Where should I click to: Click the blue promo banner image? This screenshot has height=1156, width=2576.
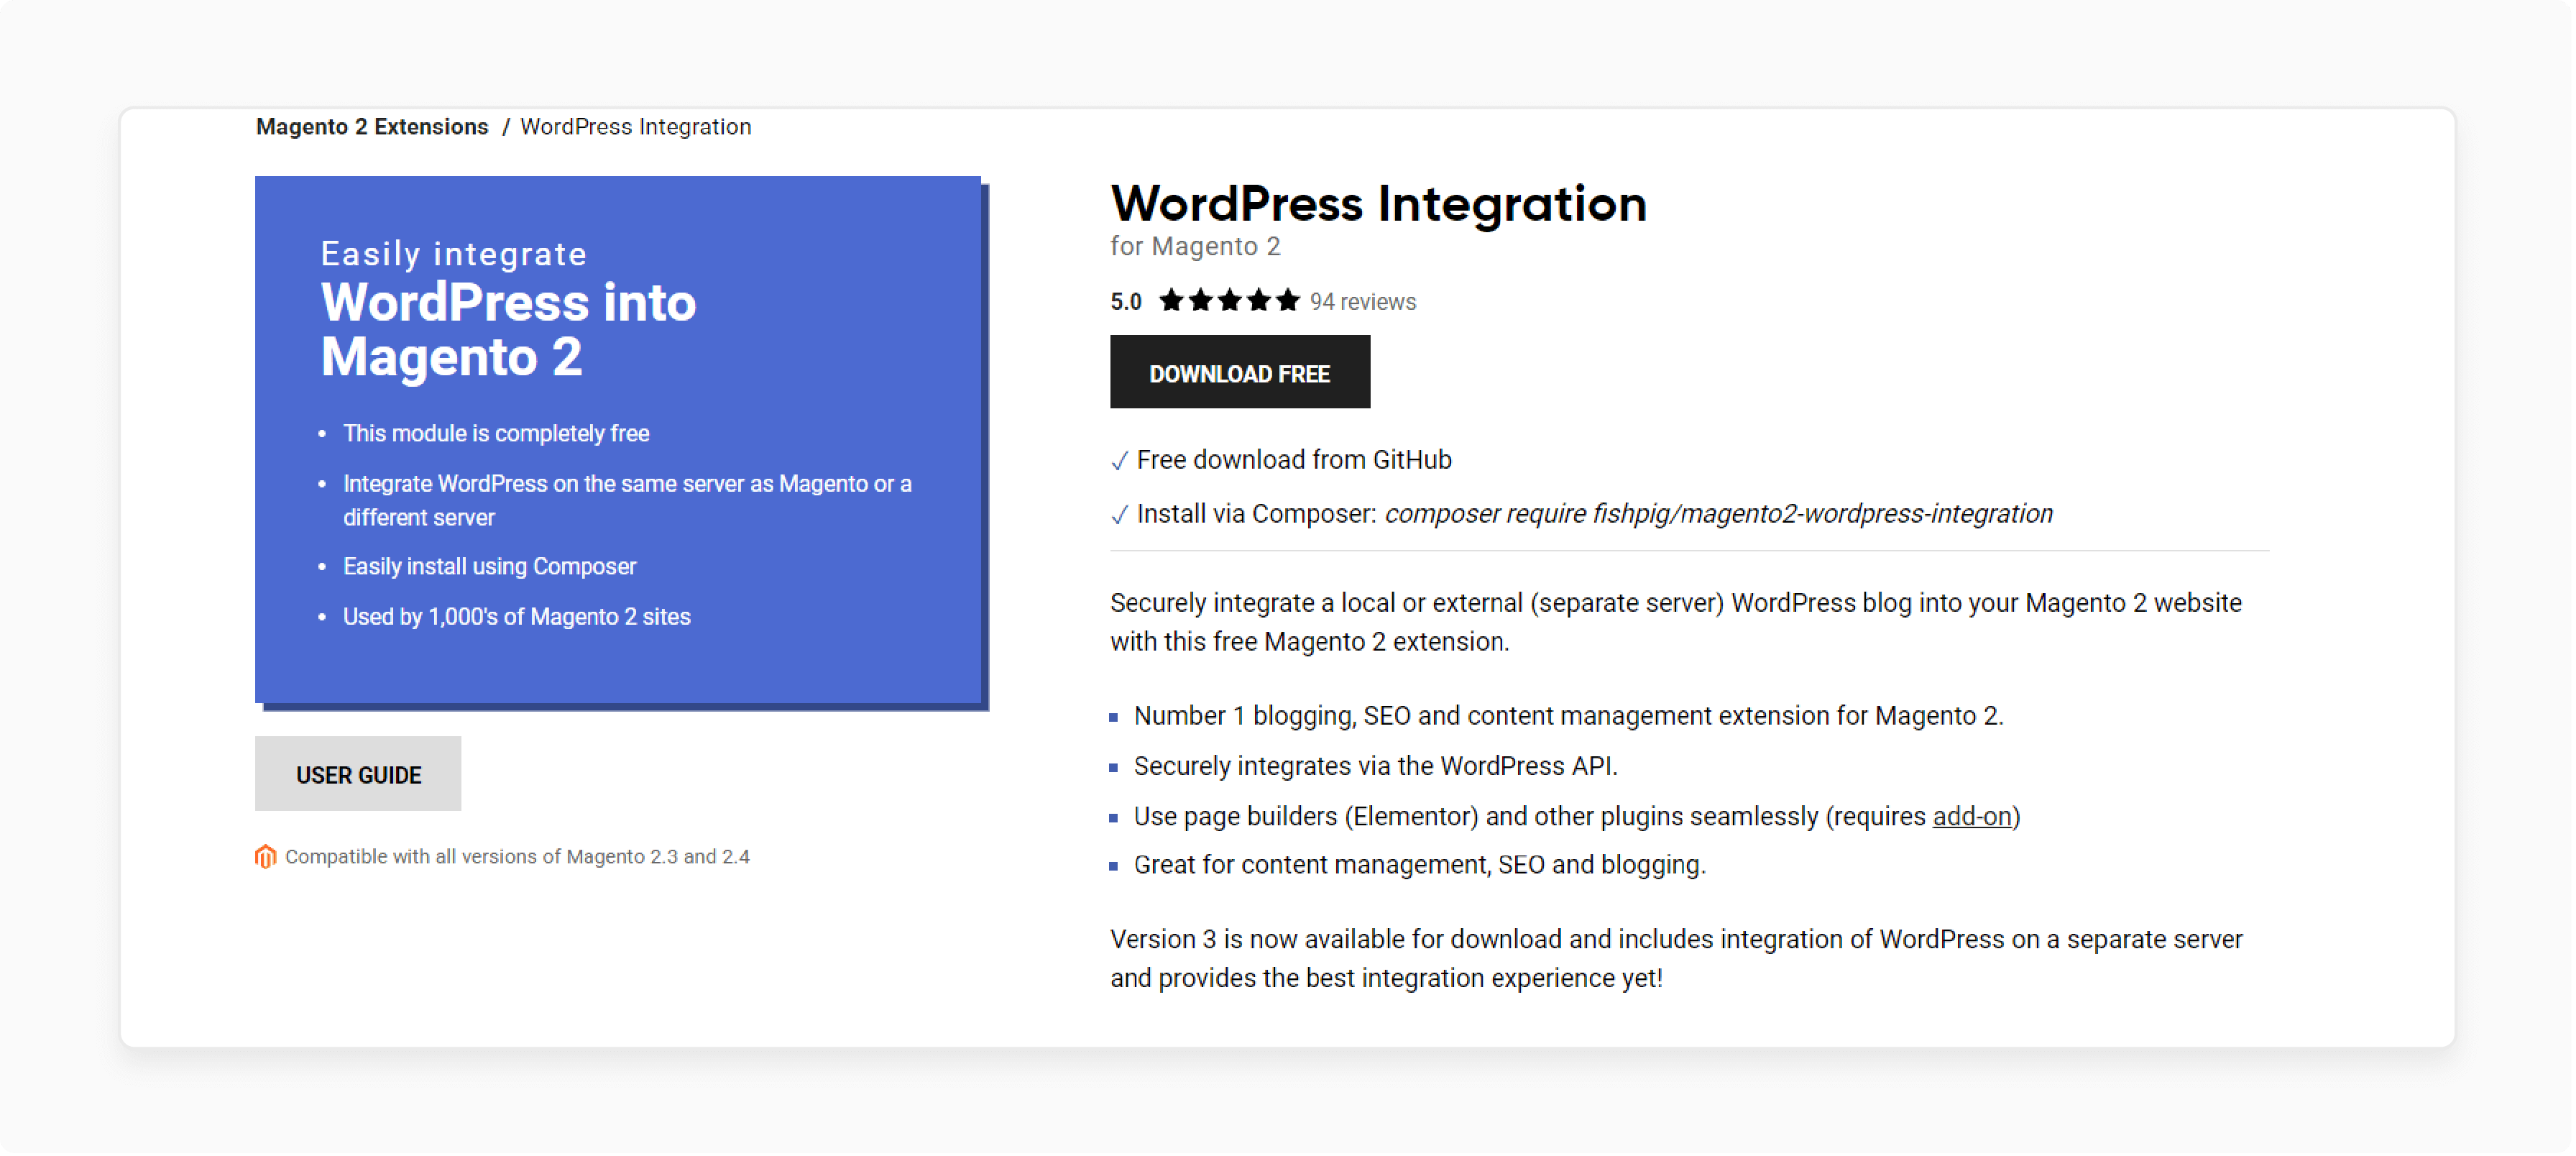(x=621, y=443)
